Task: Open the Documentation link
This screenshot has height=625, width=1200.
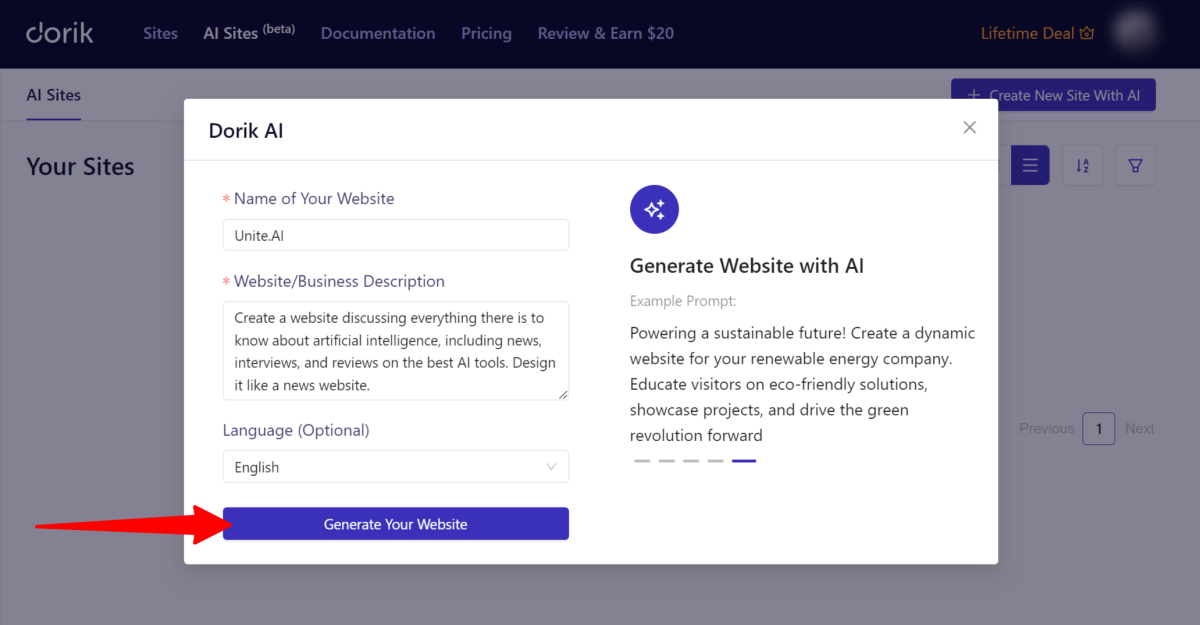Action: pos(378,33)
